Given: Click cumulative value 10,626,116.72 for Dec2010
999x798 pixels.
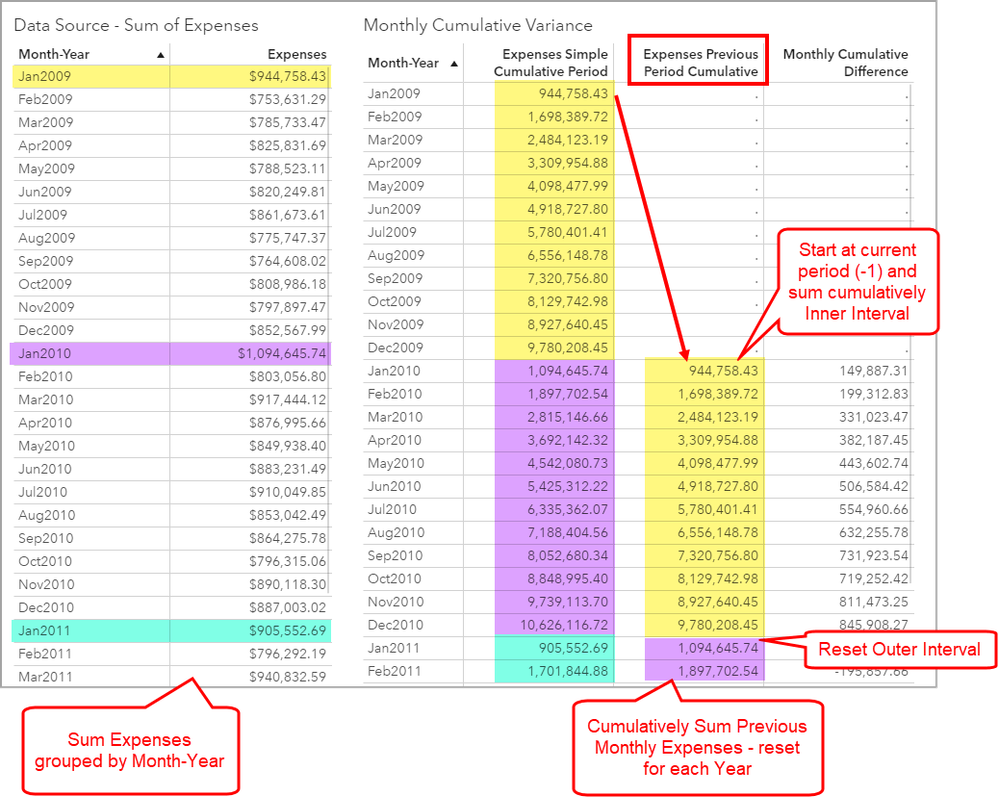Looking at the screenshot, I should [564, 625].
